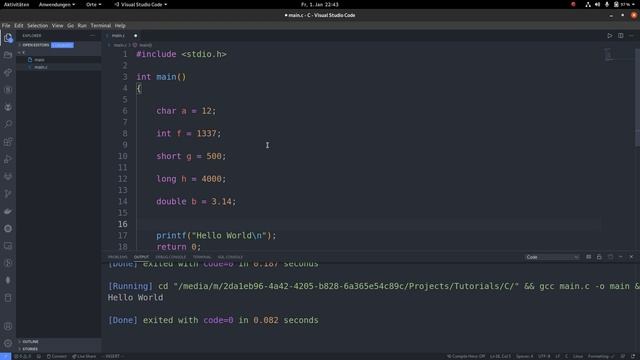Click the Live Share status bar button
640x360 pixels.
coord(84,356)
